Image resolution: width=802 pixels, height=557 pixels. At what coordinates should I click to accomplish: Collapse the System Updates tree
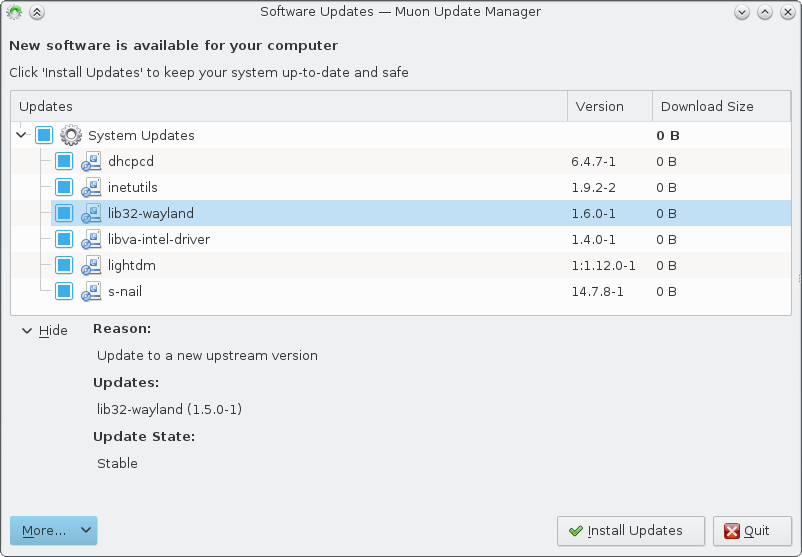pyautogui.click(x=21, y=135)
